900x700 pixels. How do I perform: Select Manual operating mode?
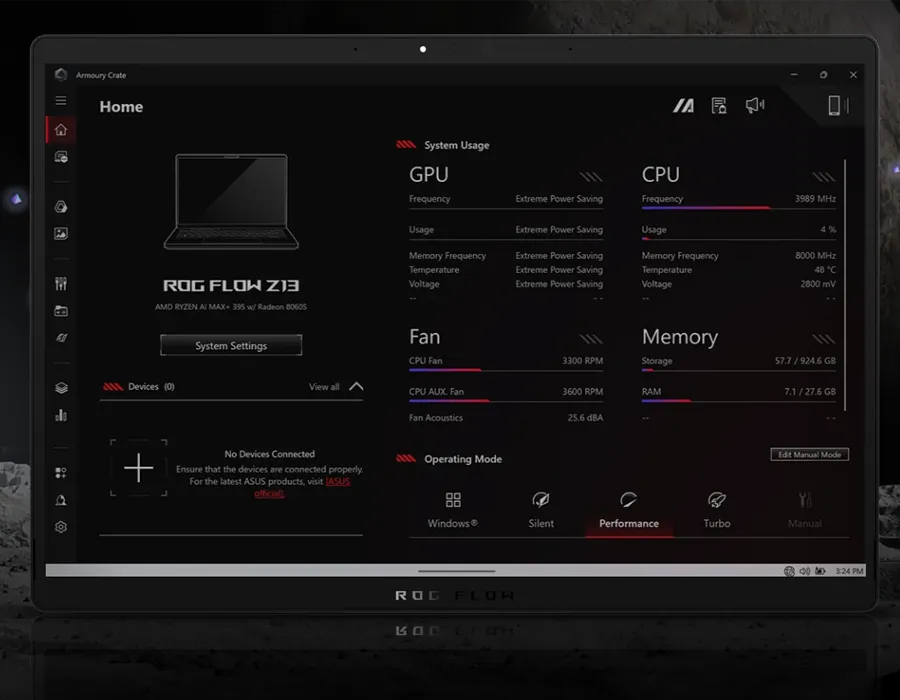point(805,510)
